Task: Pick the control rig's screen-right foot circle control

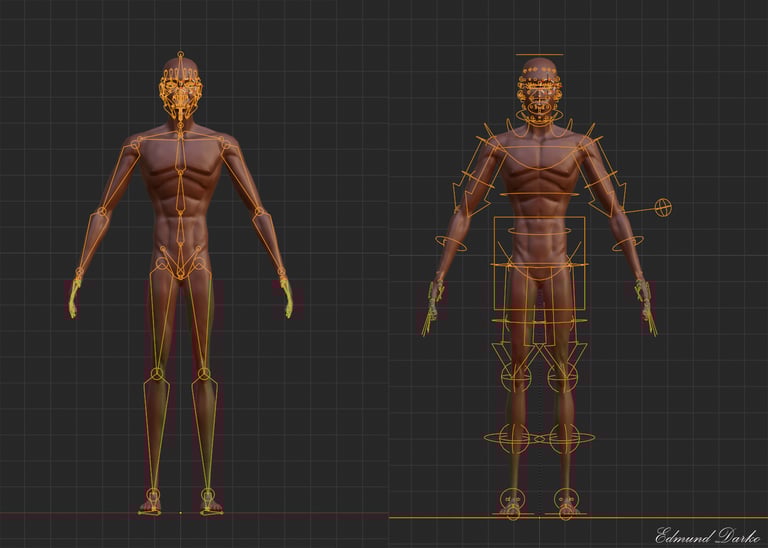Action: click(x=566, y=500)
